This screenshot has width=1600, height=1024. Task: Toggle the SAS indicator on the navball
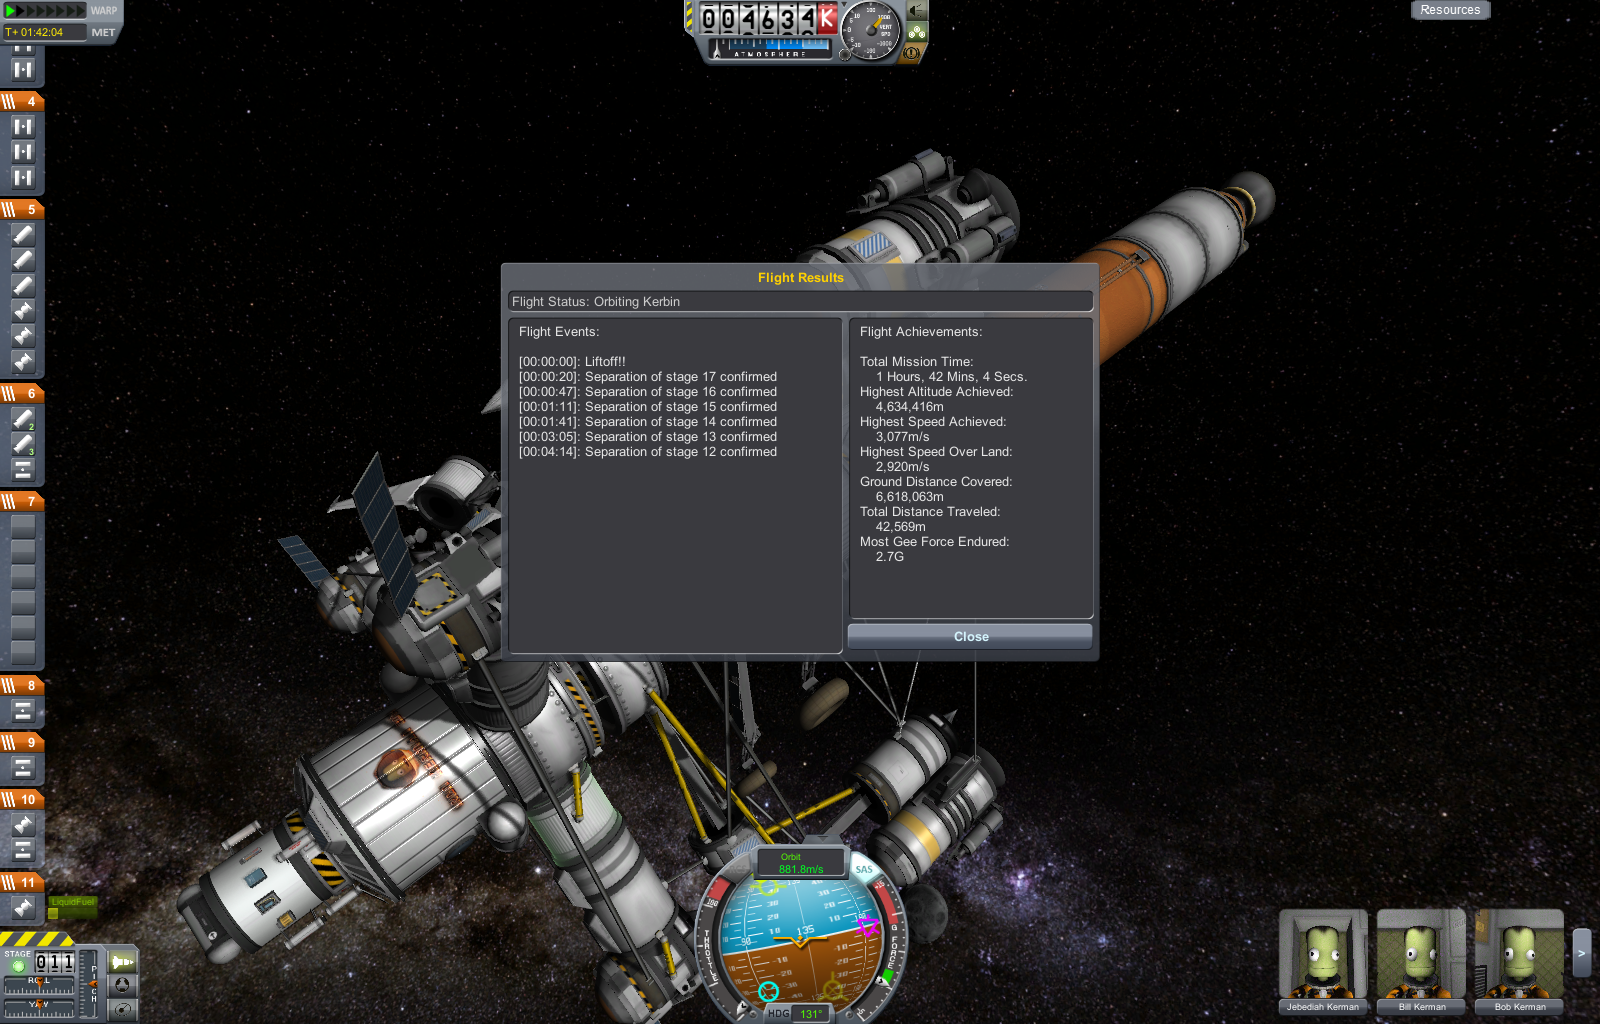(x=864, y=869)
